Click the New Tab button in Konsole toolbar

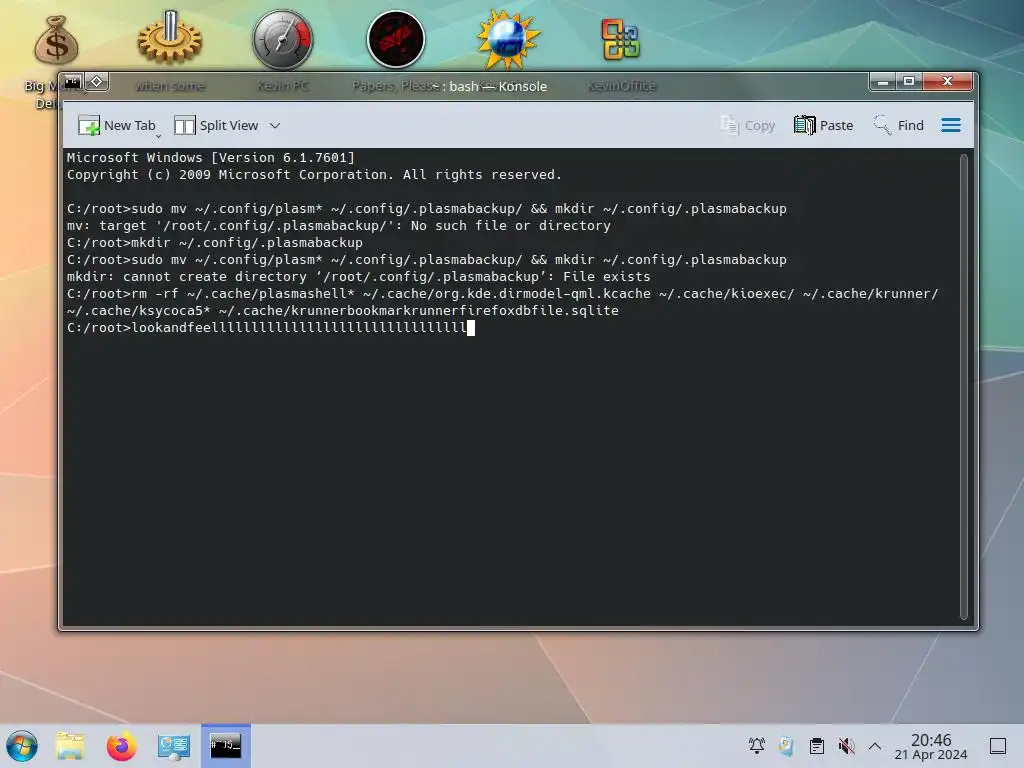pyautogui.click(x=116, y=125)
